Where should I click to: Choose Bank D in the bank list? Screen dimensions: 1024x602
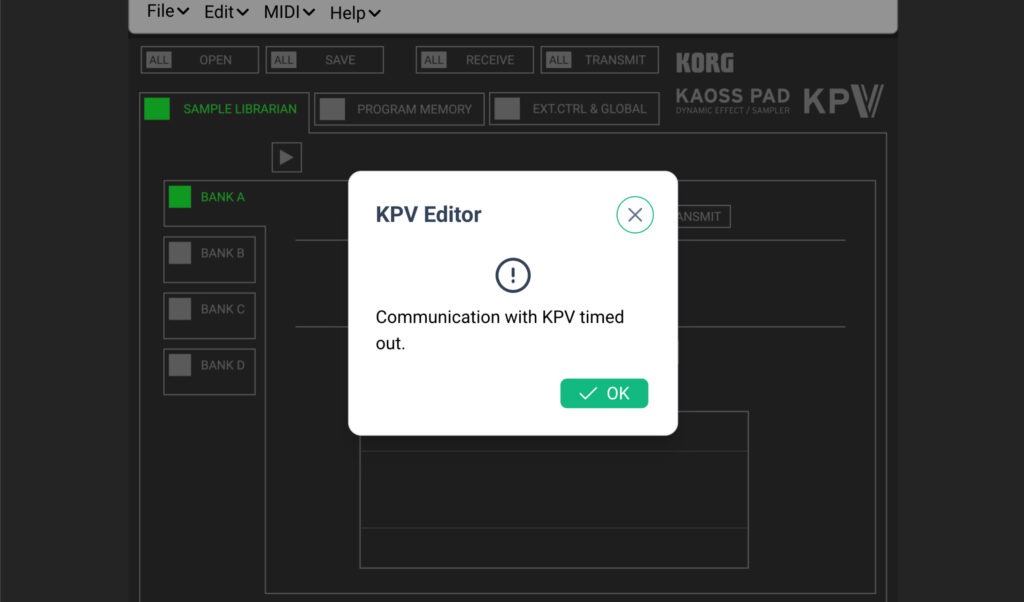209,366
